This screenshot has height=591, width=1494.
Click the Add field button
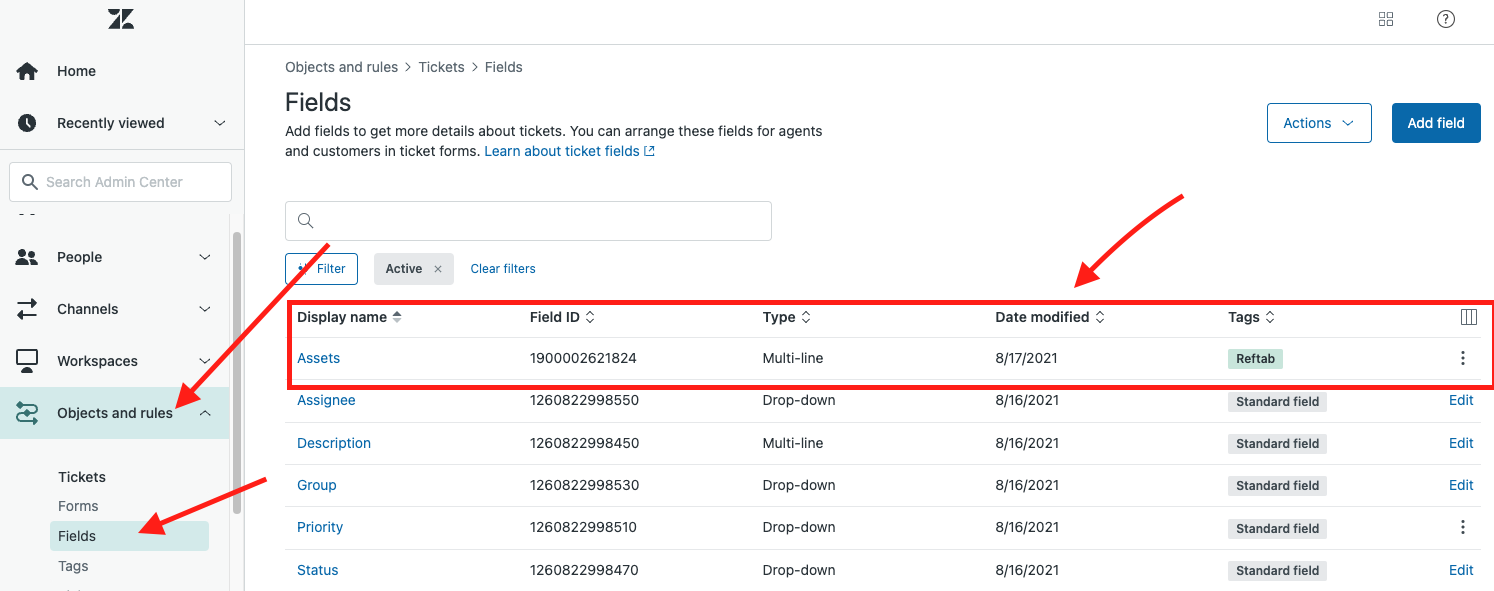click(x=1435, y=123)
